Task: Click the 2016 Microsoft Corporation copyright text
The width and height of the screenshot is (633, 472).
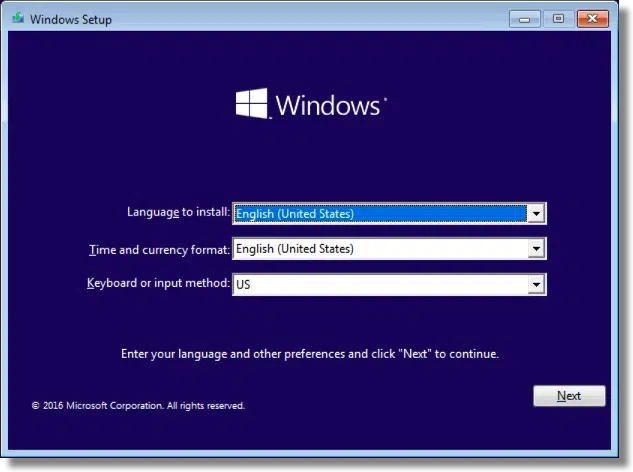Action: (138, 405)
